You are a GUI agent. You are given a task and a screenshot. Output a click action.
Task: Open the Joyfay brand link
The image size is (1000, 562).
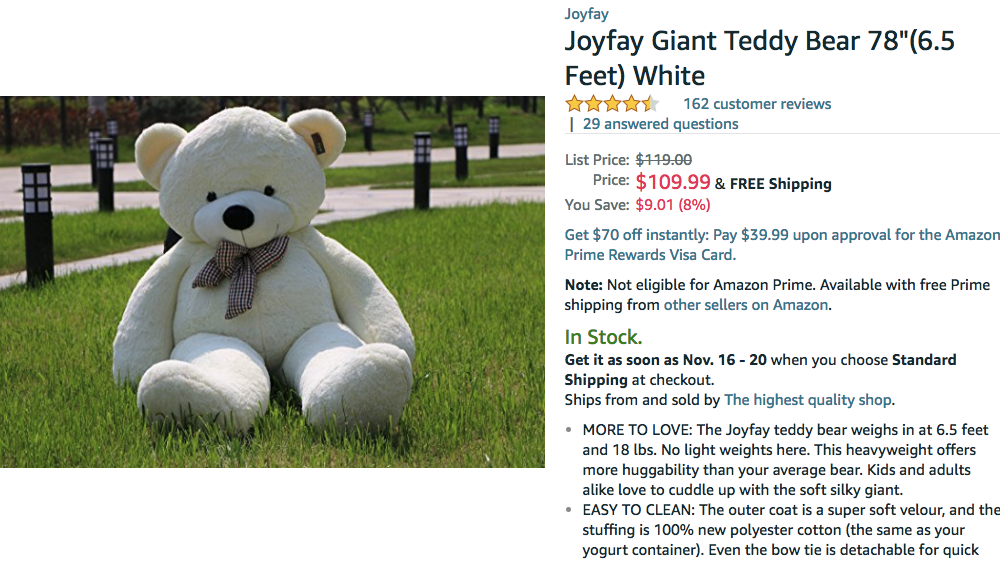[586, 14]
